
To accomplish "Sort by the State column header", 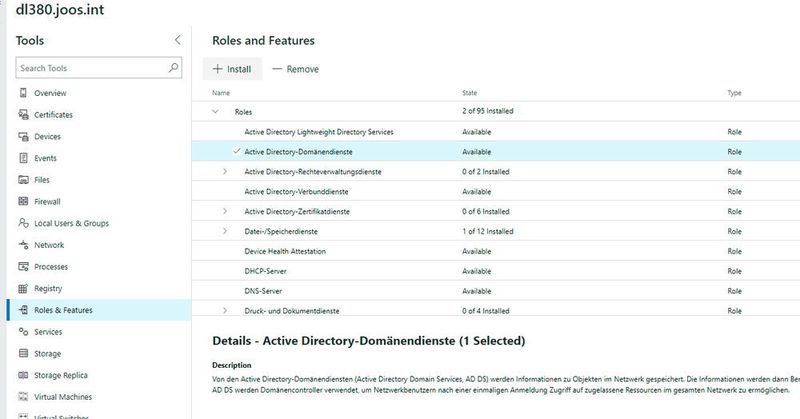I will click(469, 93).
